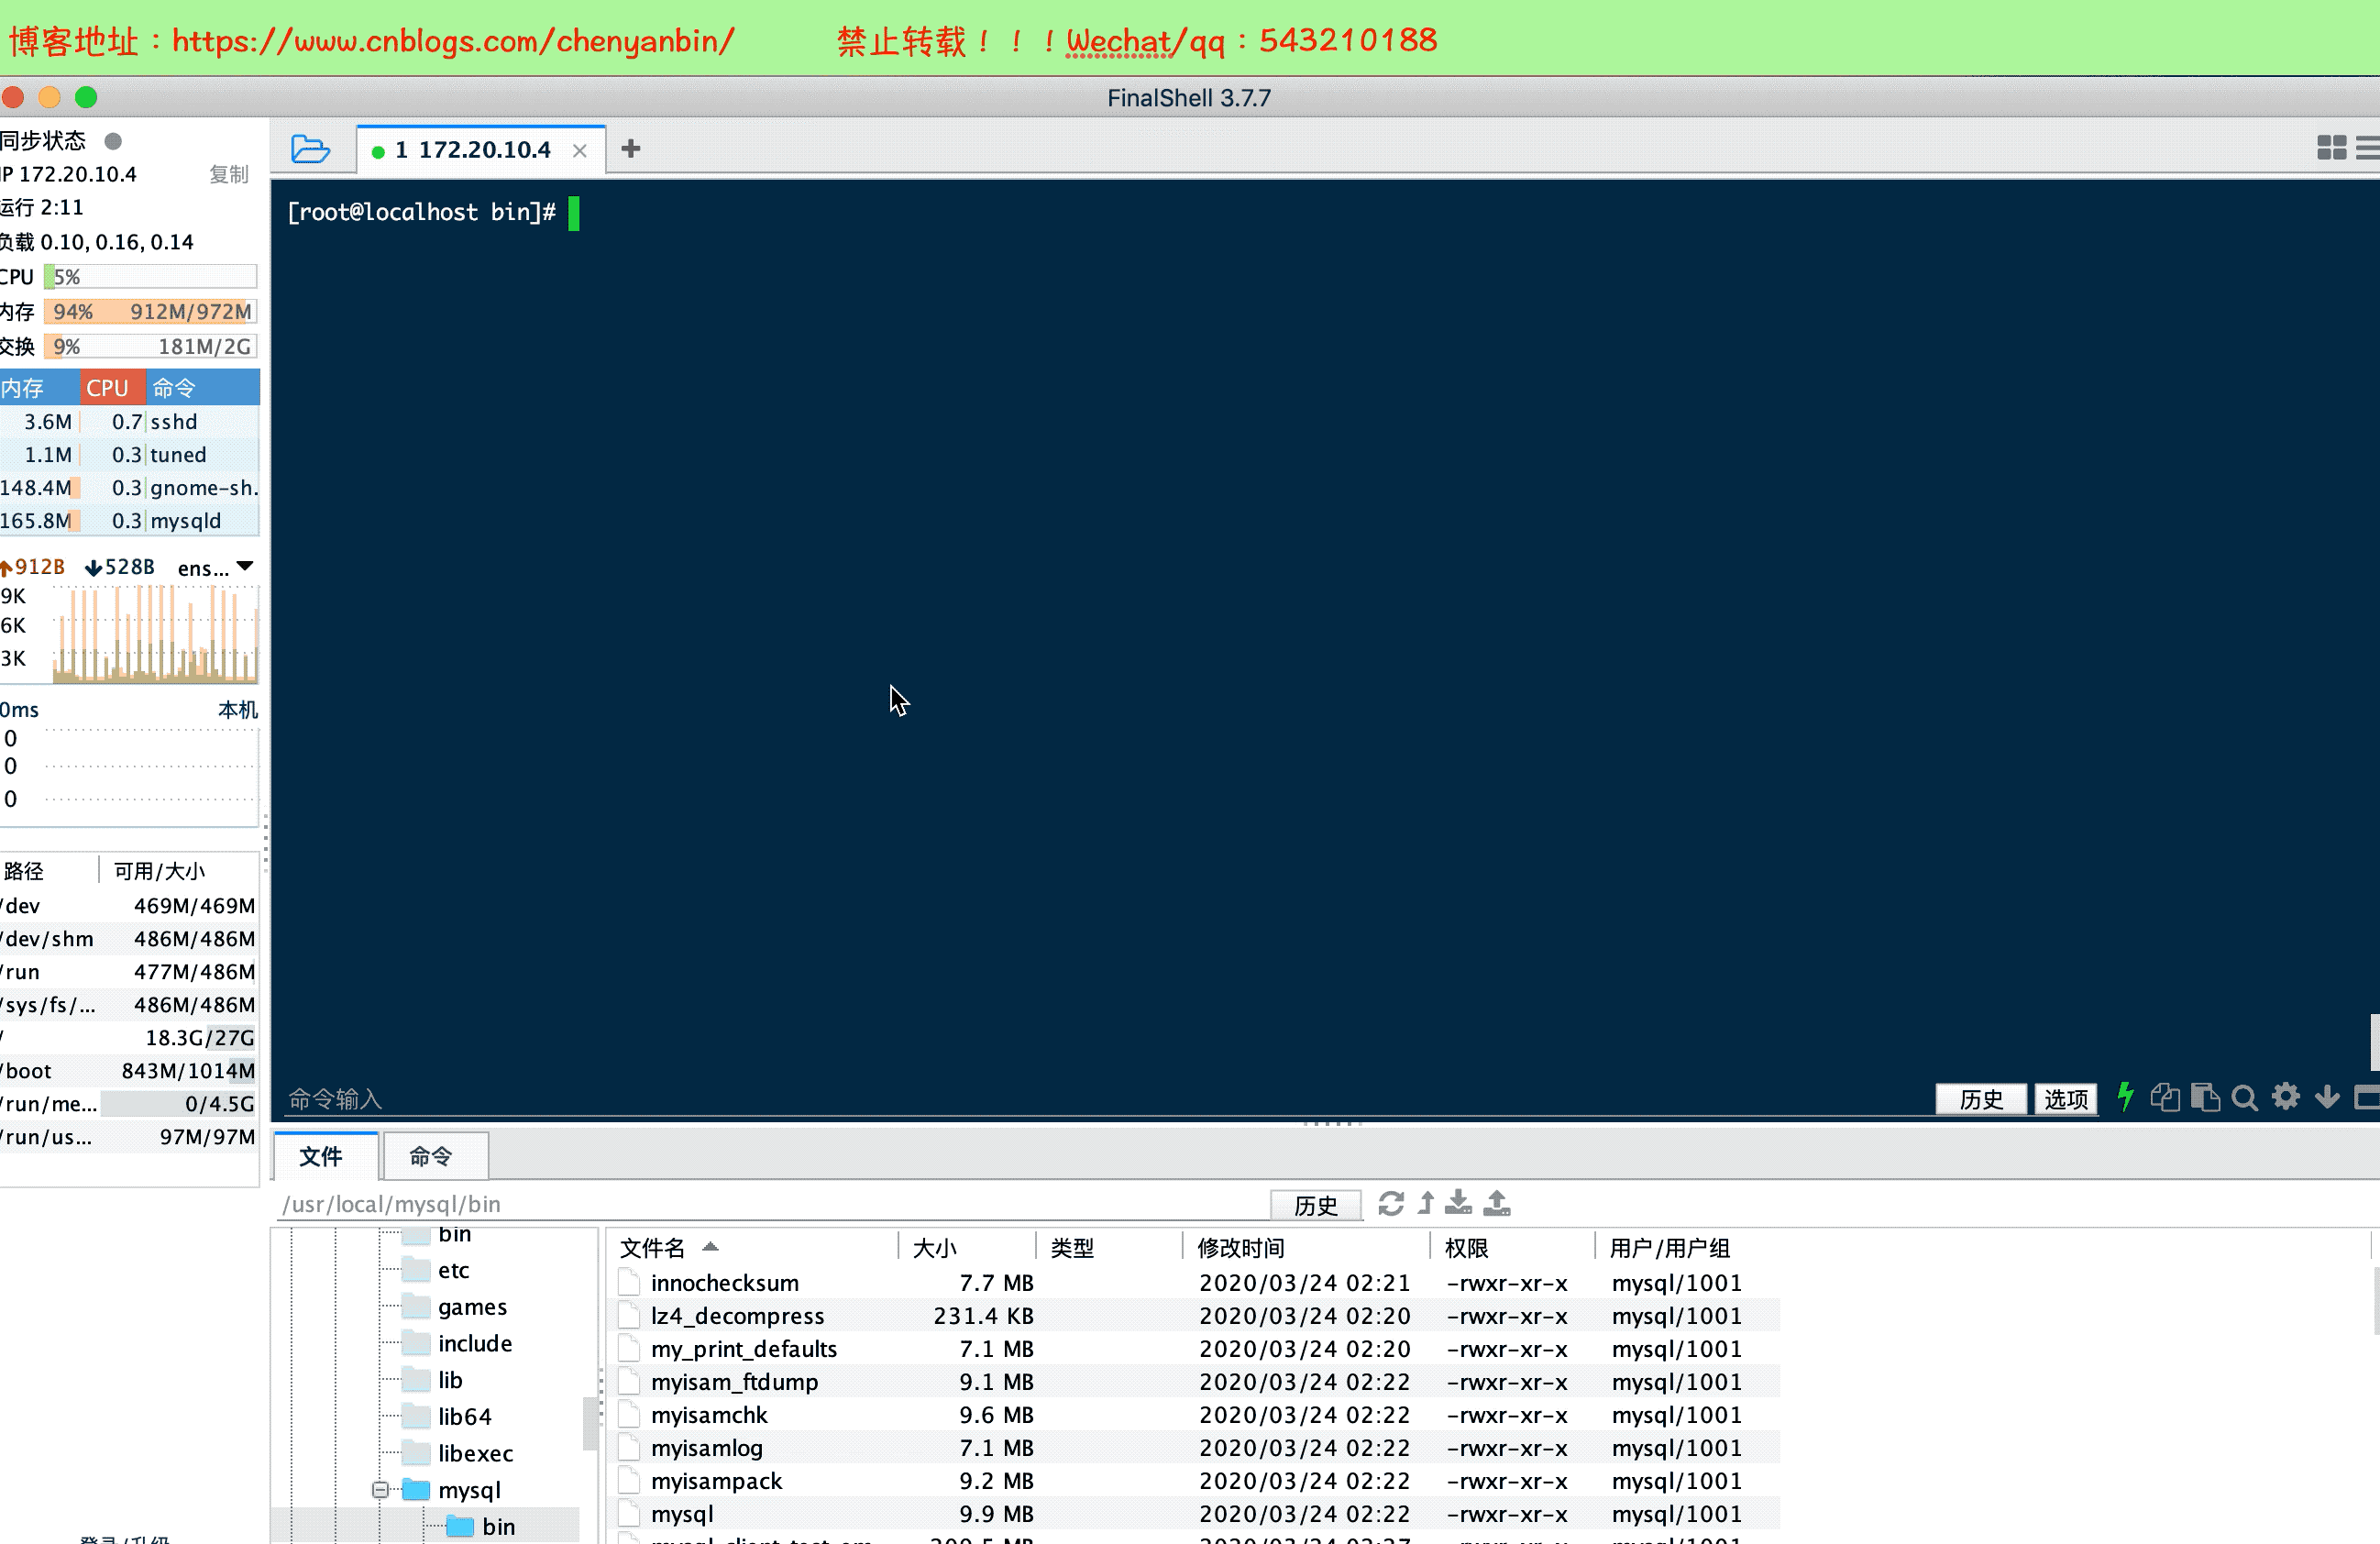
Task: Click the /boot disk usage row
Action: pyautogui.click(x=129, y=1070)
